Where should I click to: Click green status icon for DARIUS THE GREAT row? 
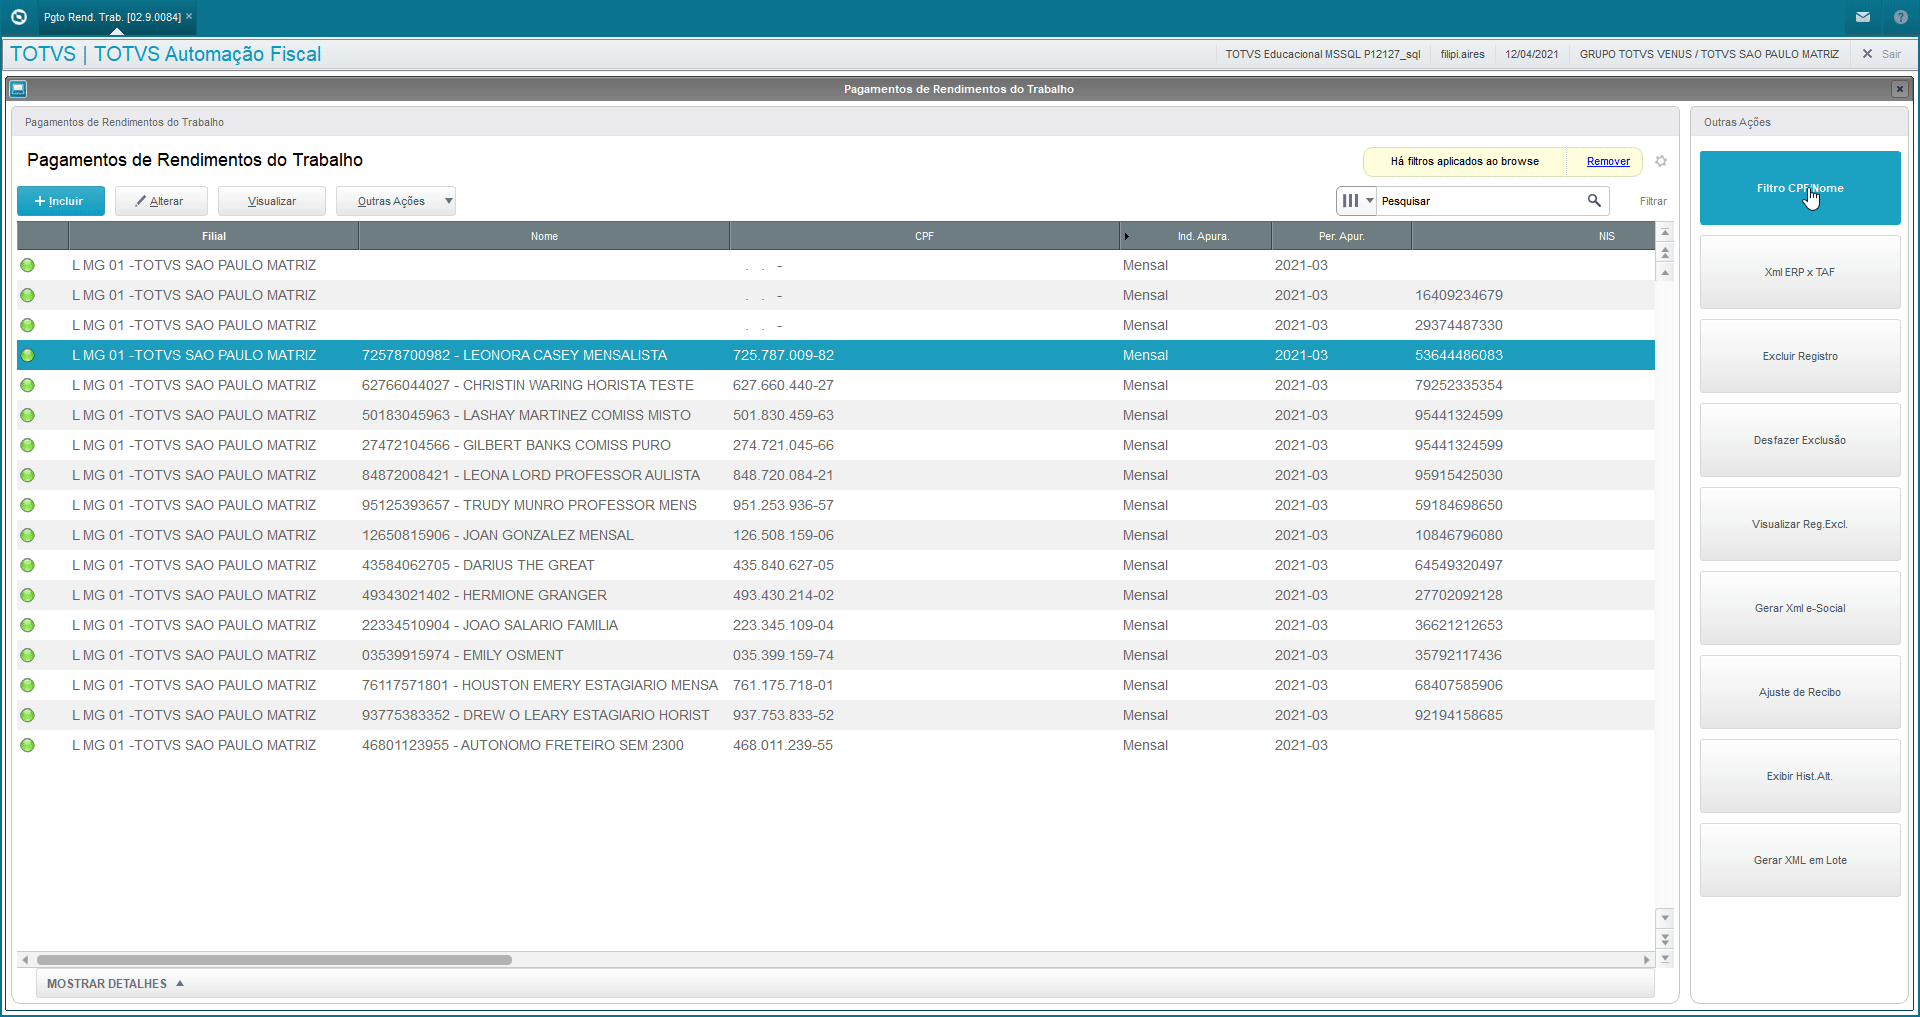pyautogui.click(x=27, y=565)
